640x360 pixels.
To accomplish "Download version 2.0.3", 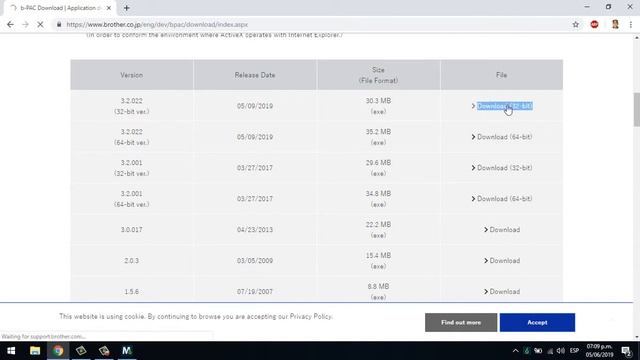I will tap(504, 261).
